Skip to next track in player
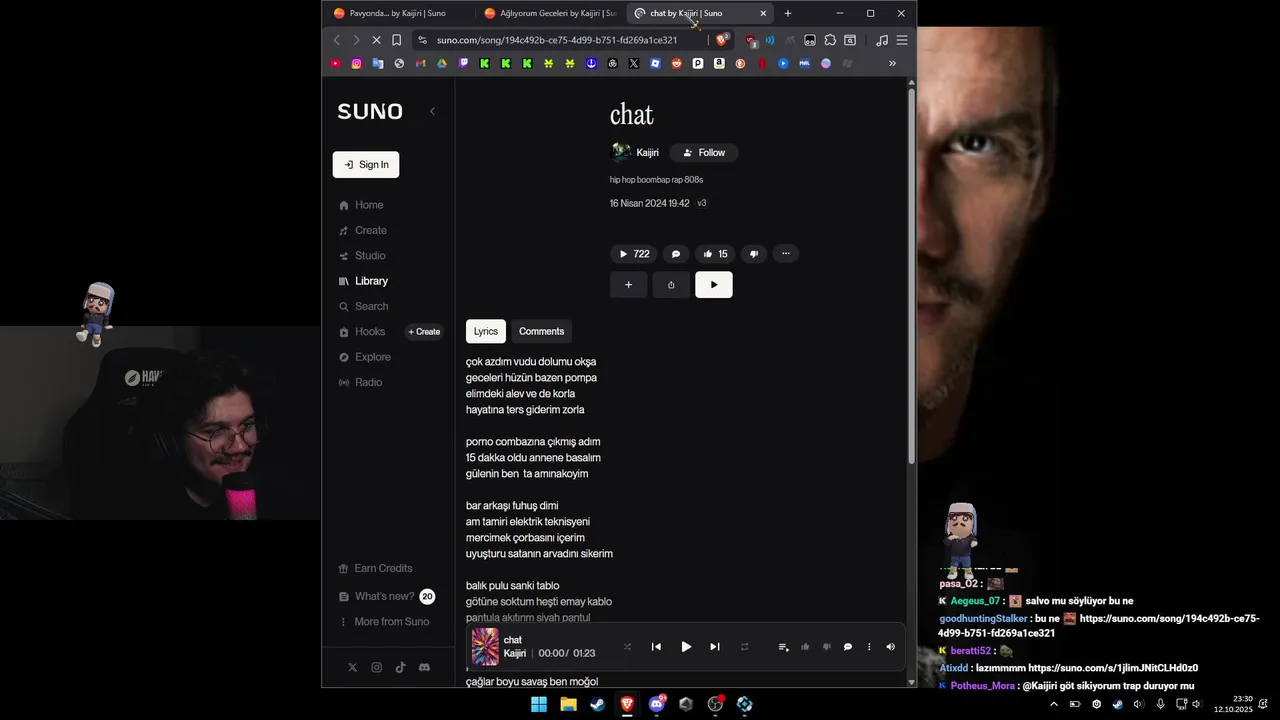The image size is (1280, 720). click(714, 647)
